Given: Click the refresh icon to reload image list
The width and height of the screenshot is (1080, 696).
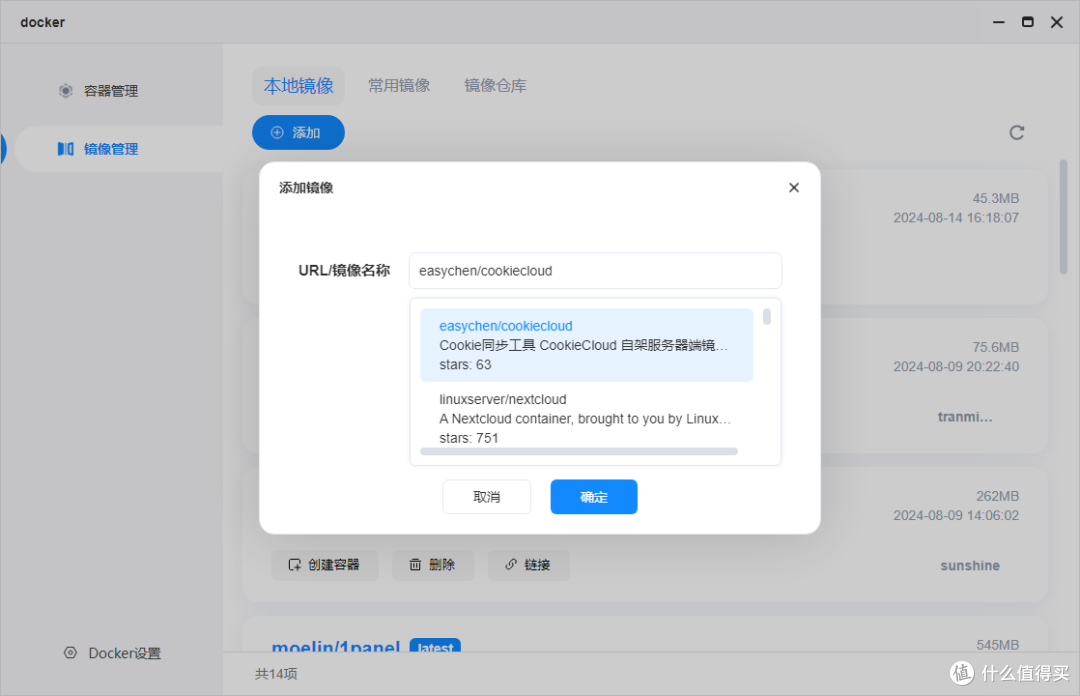Looking at the screenshot, I should tap(1017, 132).
